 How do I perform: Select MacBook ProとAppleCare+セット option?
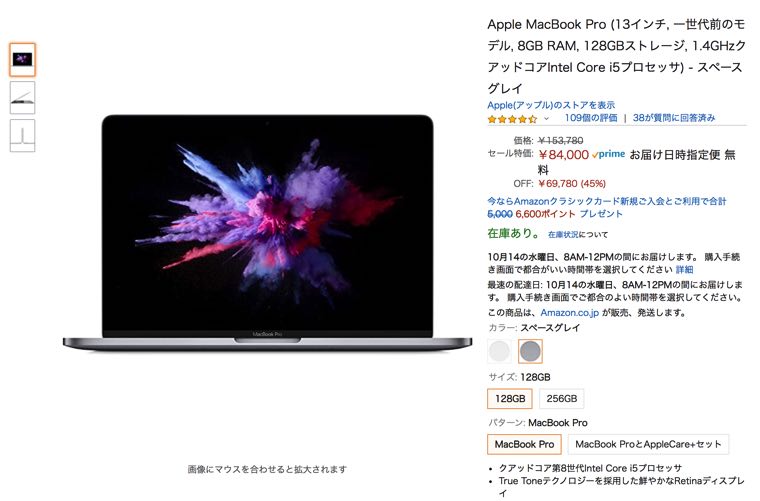(648, 444)
